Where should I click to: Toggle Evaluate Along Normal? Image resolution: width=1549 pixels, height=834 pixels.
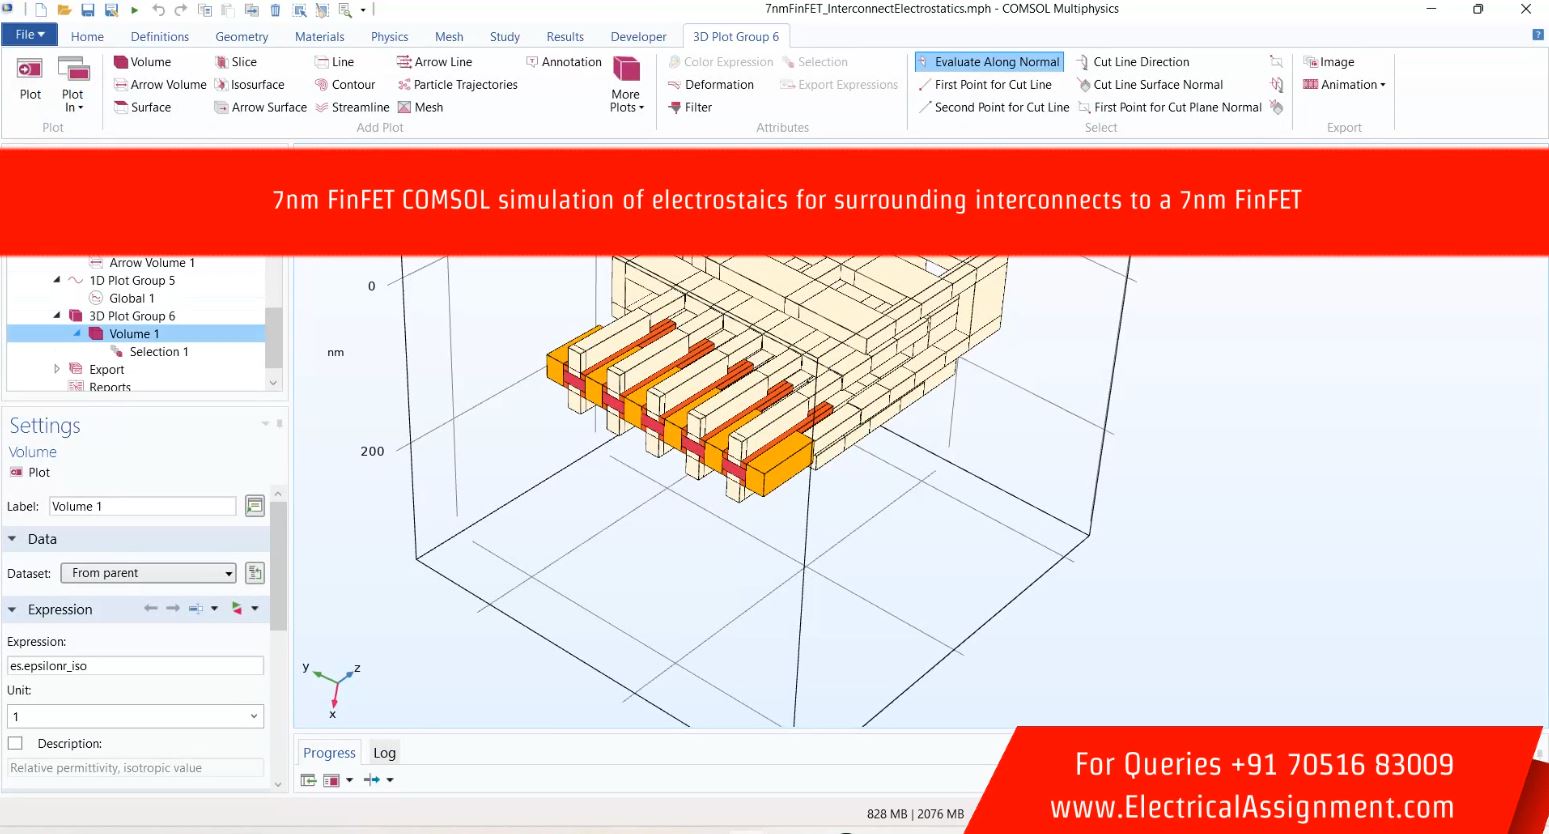tap(988, 62)
